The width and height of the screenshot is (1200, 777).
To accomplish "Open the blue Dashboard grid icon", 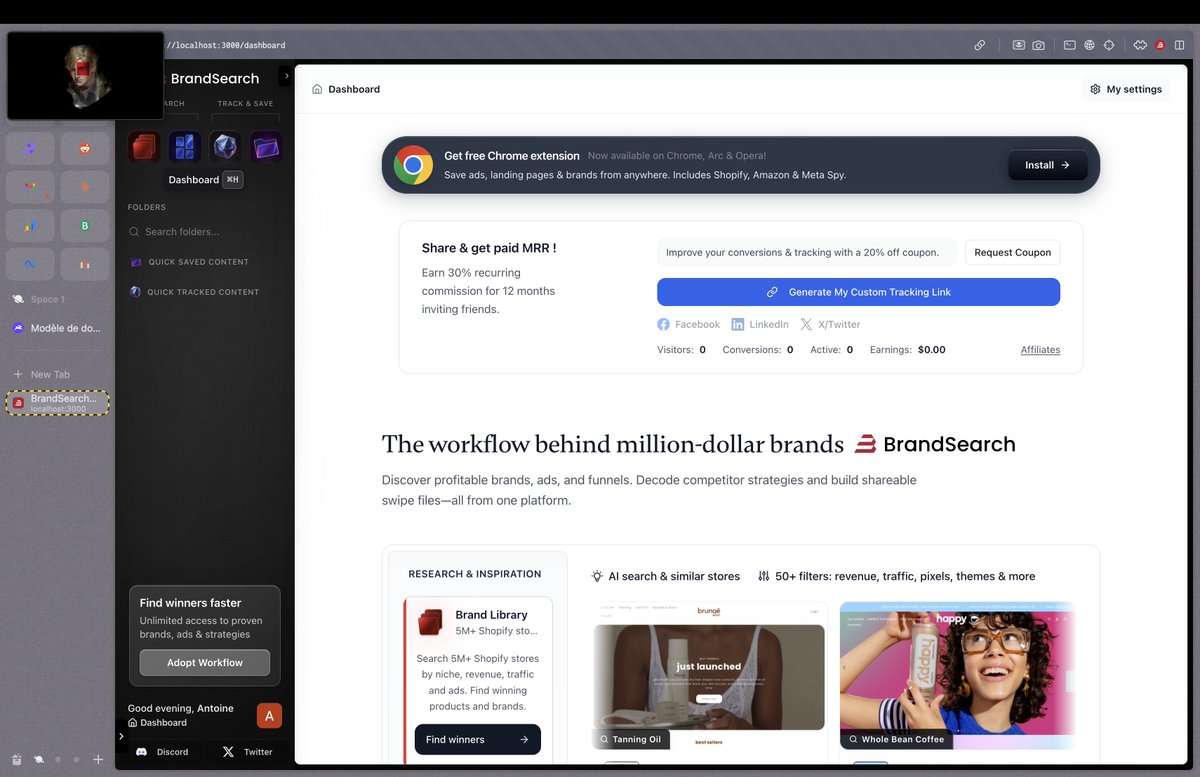I will click(x=184, y=147).
